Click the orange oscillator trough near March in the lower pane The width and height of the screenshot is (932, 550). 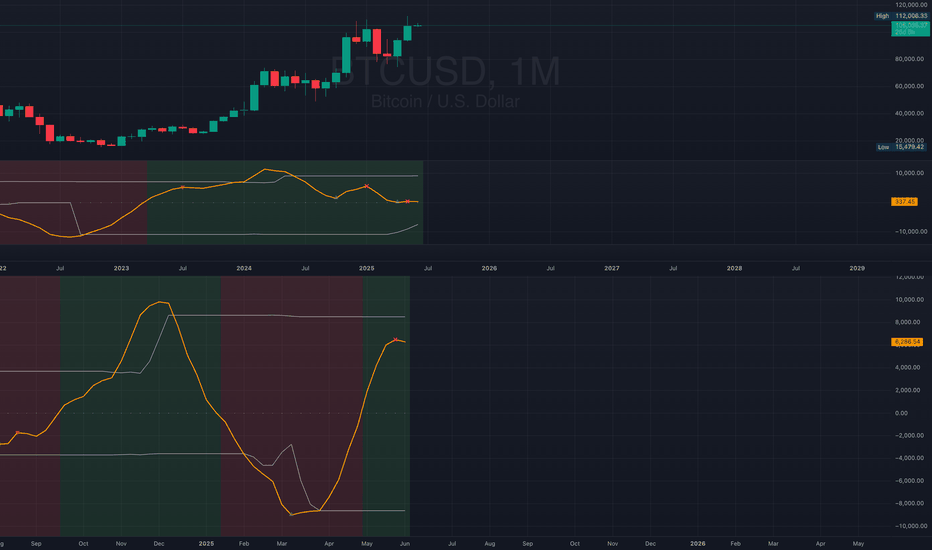(291, 514)
